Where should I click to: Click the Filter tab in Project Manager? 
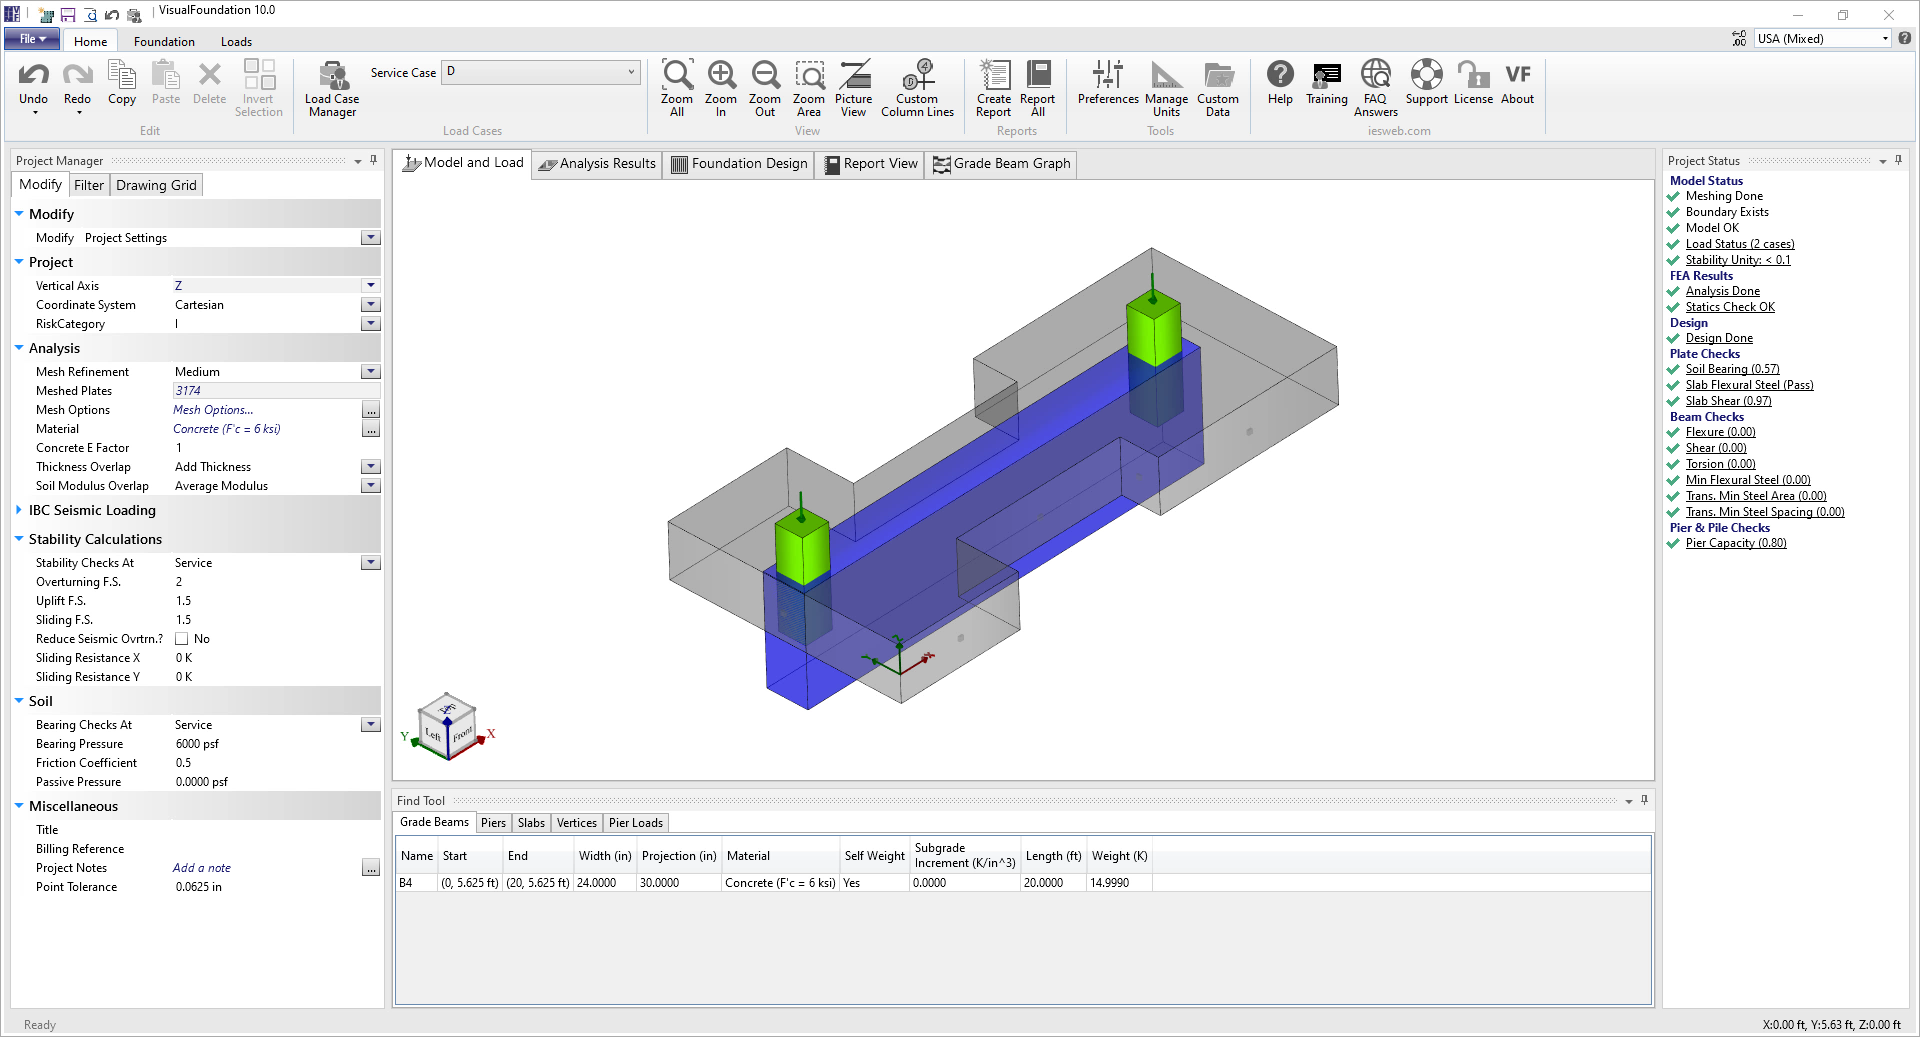(89, 185)
